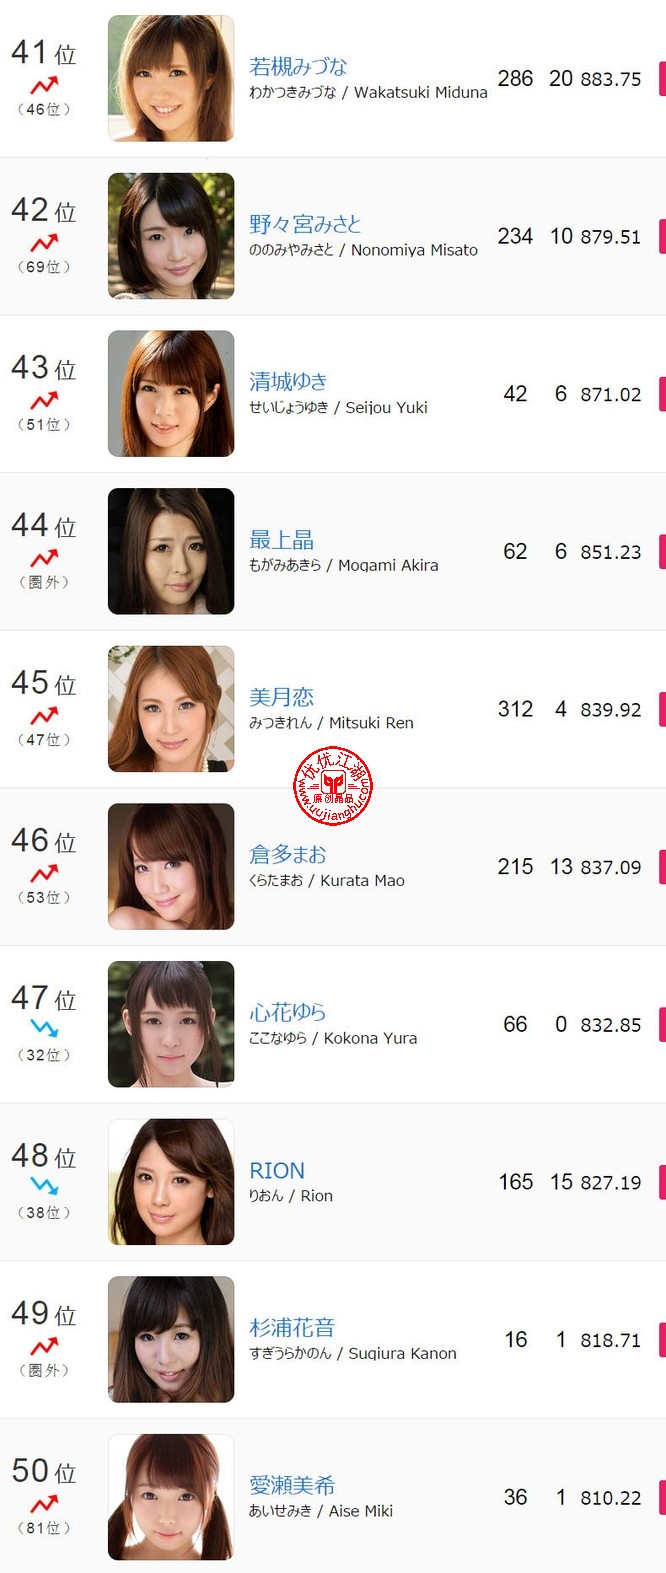
Task: Click the rank 50 portrait thumbnail
Action: [x=171, y=1497]
